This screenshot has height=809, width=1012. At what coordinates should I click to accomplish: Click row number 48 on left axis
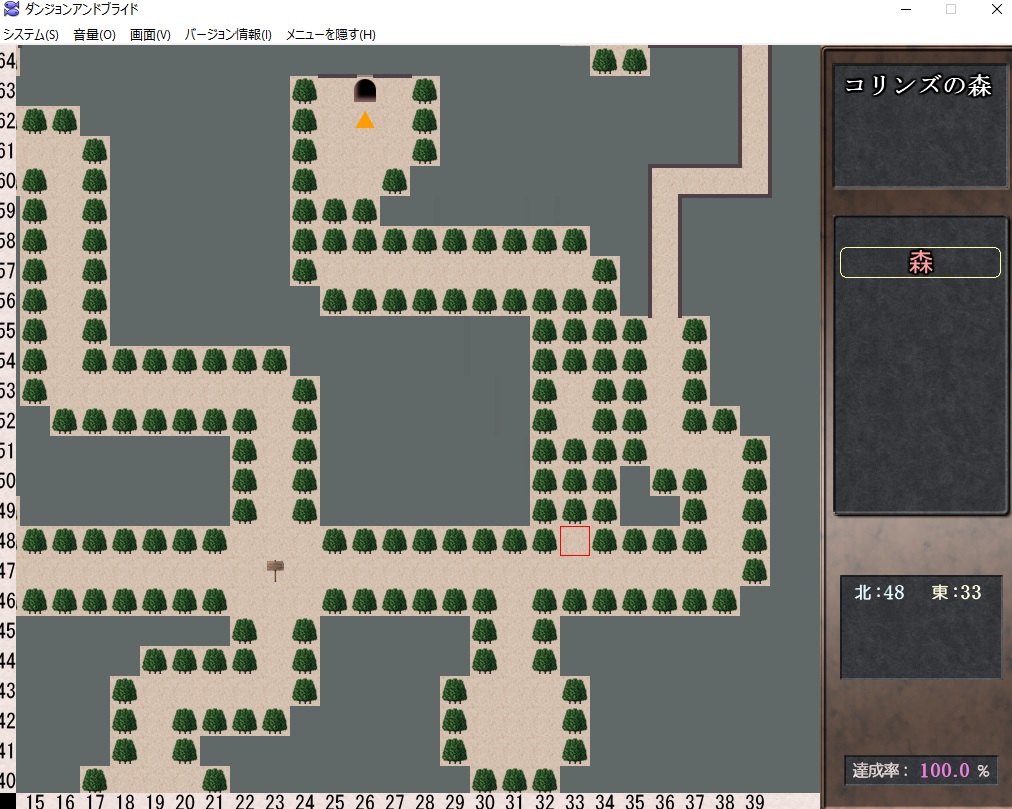[x=7, y=540]
